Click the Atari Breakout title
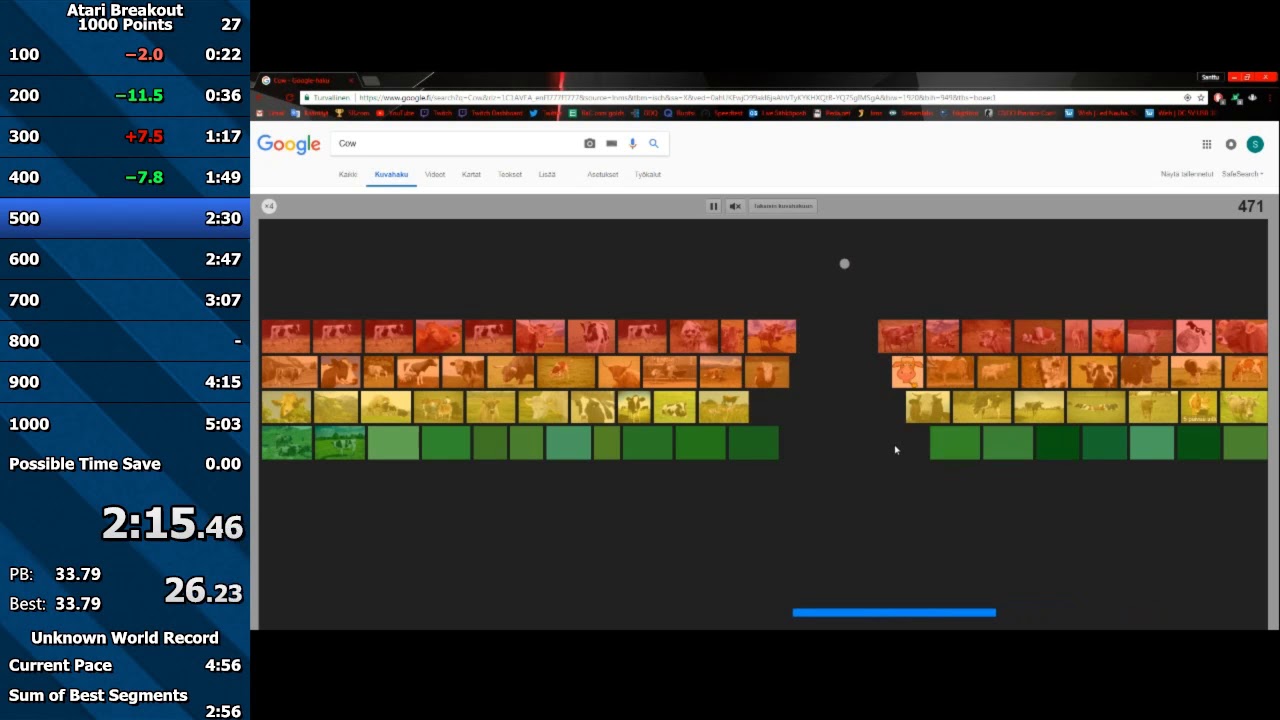 (125, 10)
